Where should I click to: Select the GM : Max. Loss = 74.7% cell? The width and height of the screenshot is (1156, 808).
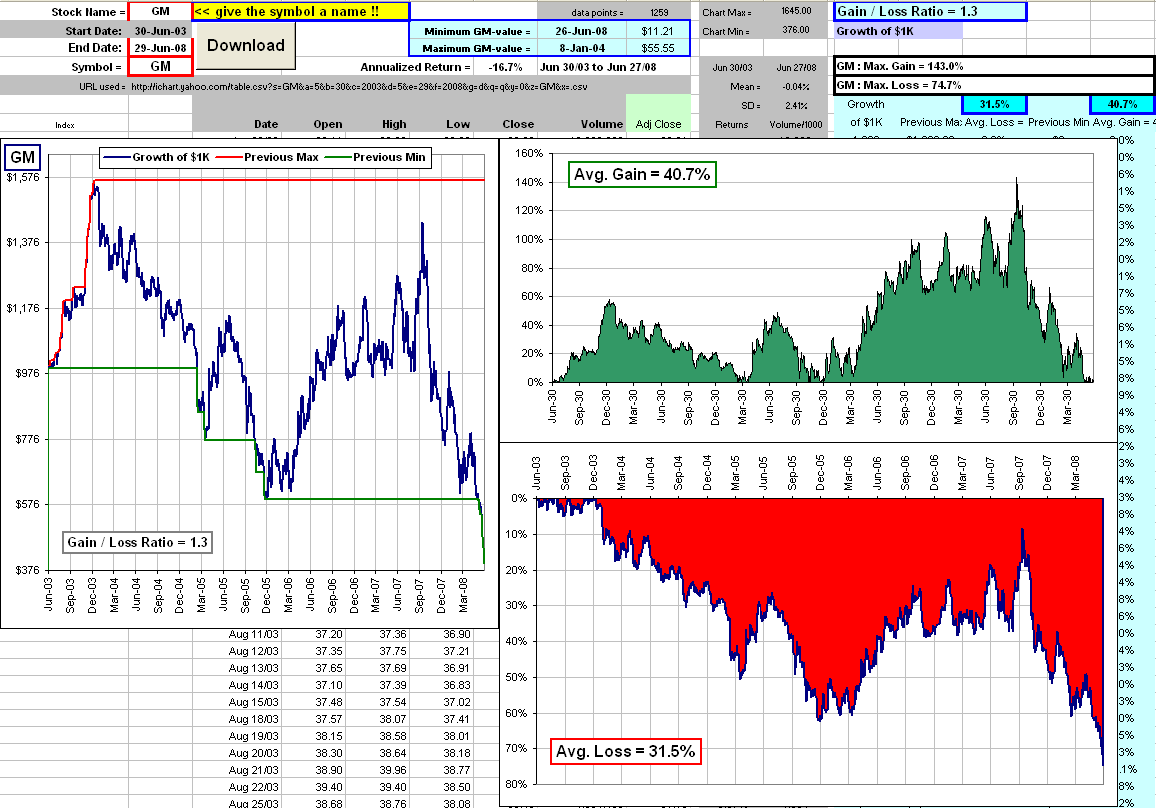click(x=993, y=85)
